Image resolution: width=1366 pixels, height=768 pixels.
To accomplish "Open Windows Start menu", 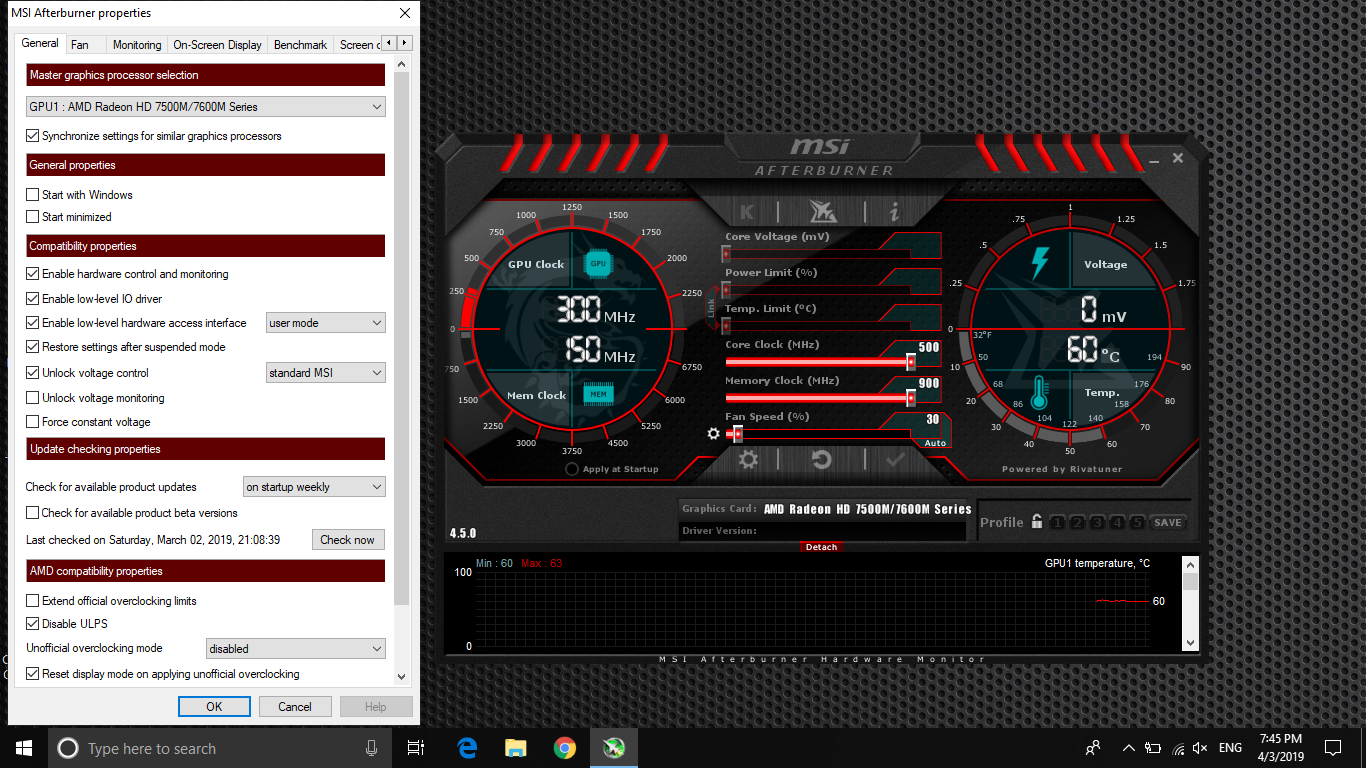I will [24, 748].
